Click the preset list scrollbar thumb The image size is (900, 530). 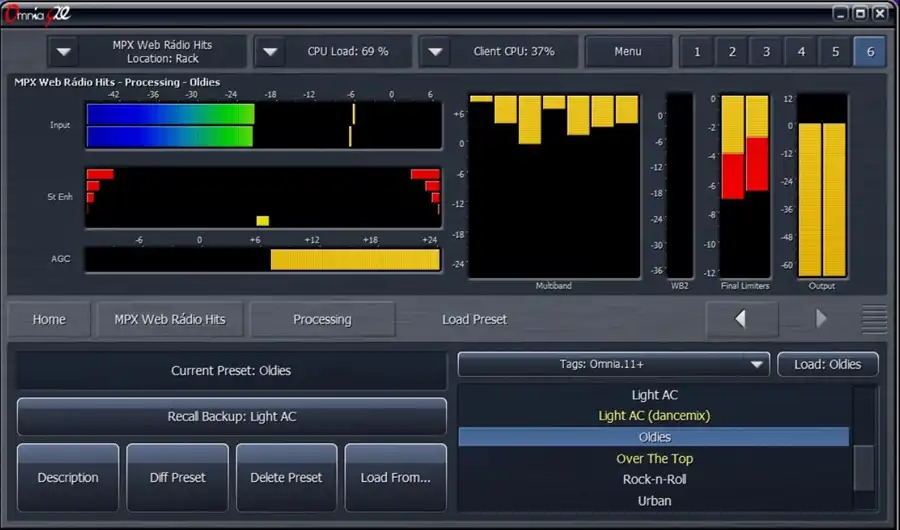[x=863, y=467]
